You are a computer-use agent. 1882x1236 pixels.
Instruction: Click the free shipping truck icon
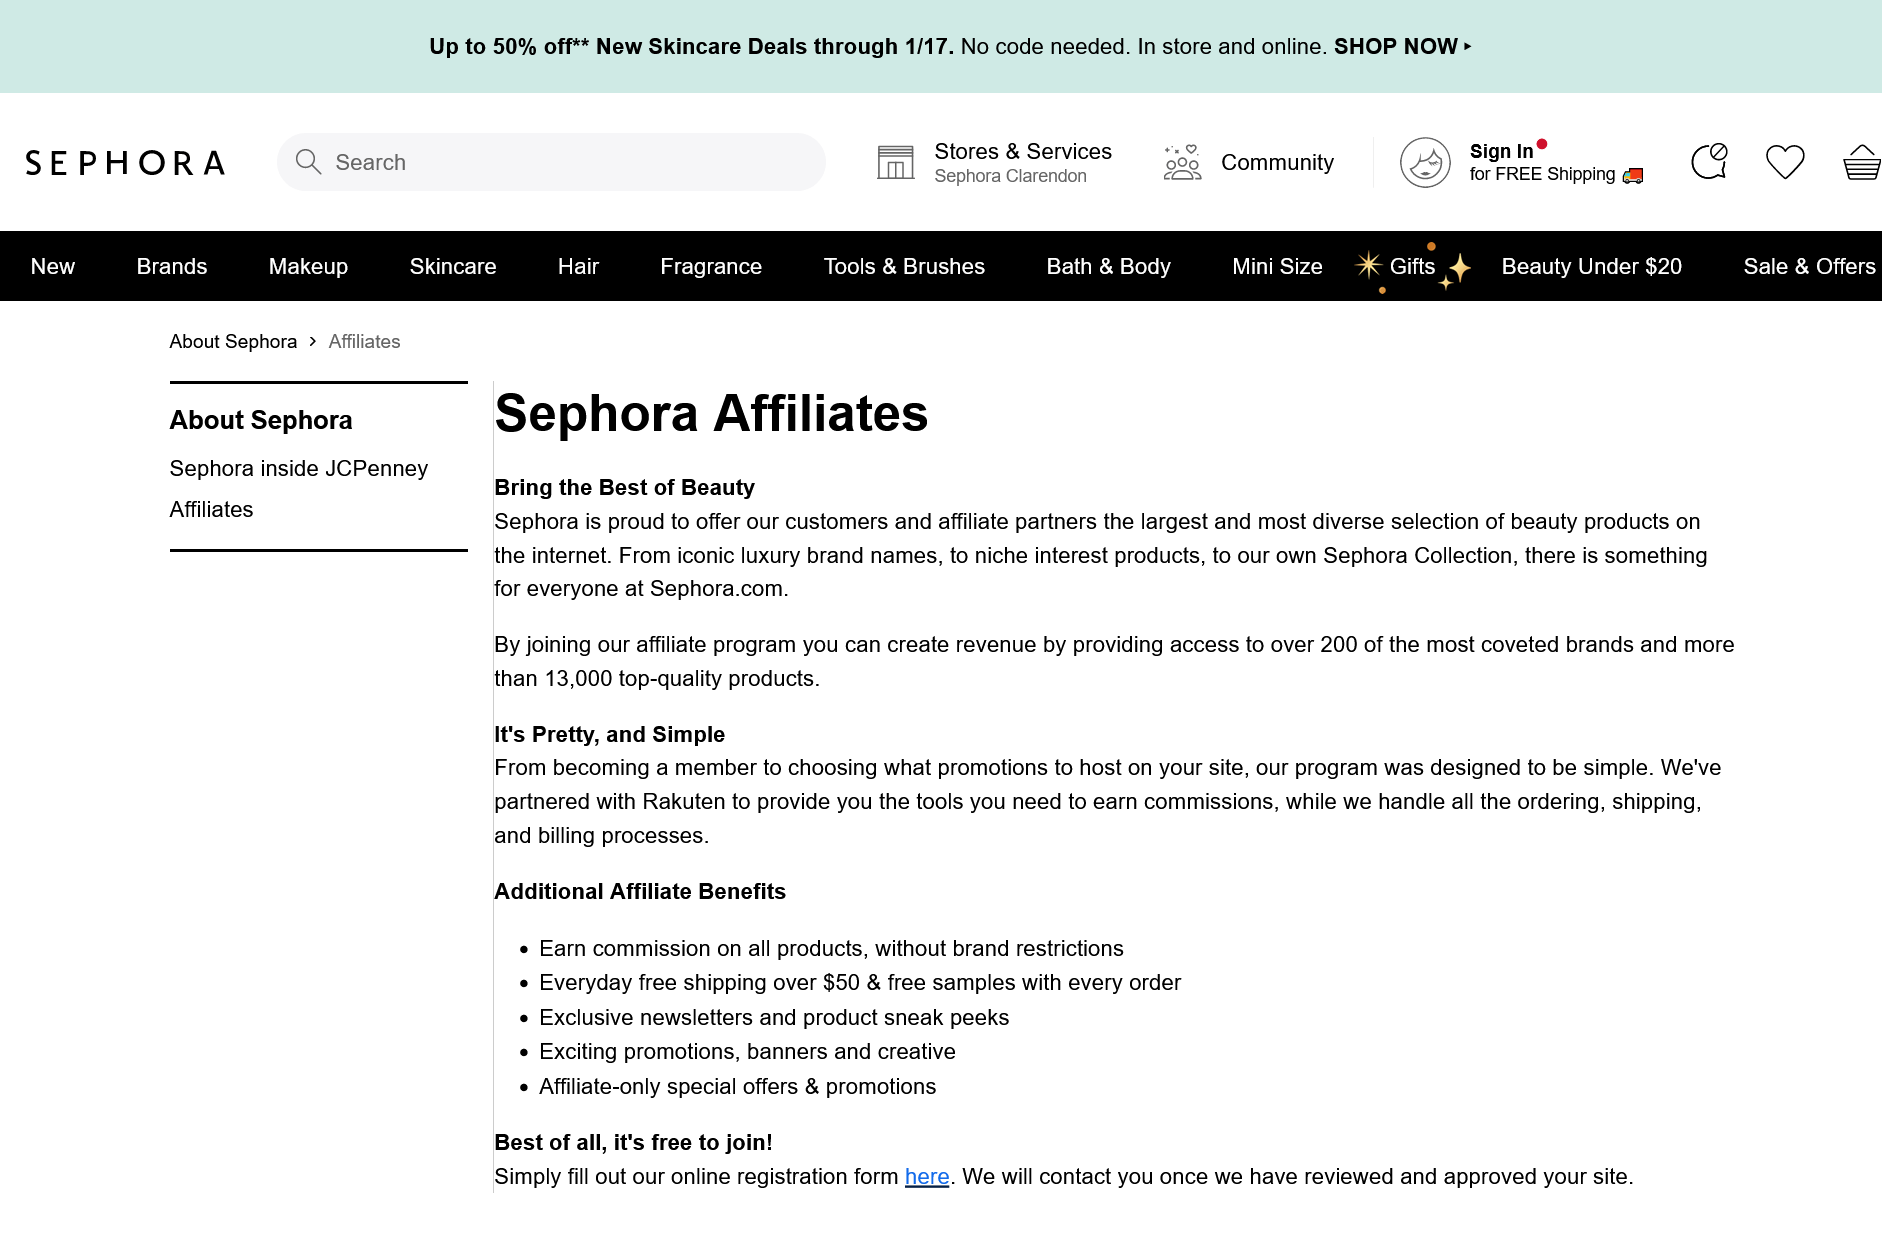pos(1633,176)
